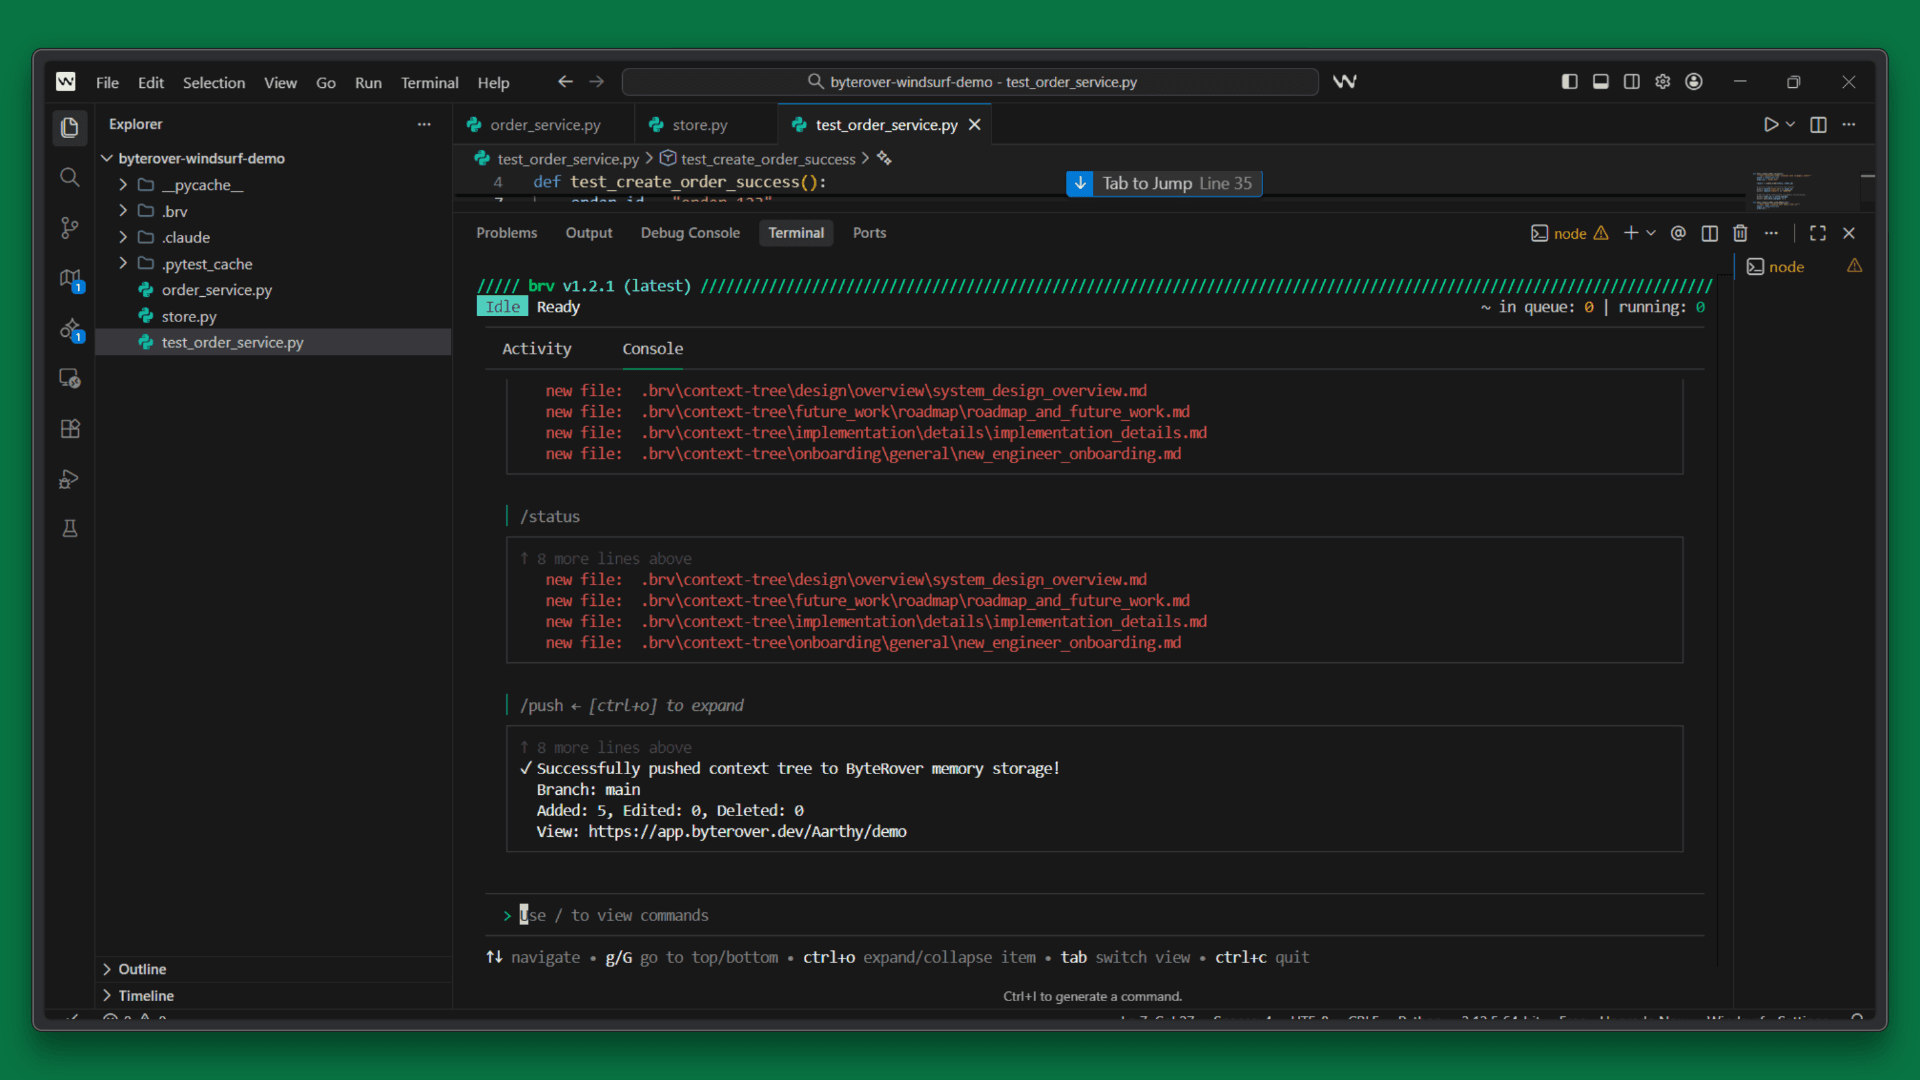The width and height of the screenshot is (1920, 1080).
Task: Click the Tab to Jump Line 35 hint
Action: point(1163,183)
